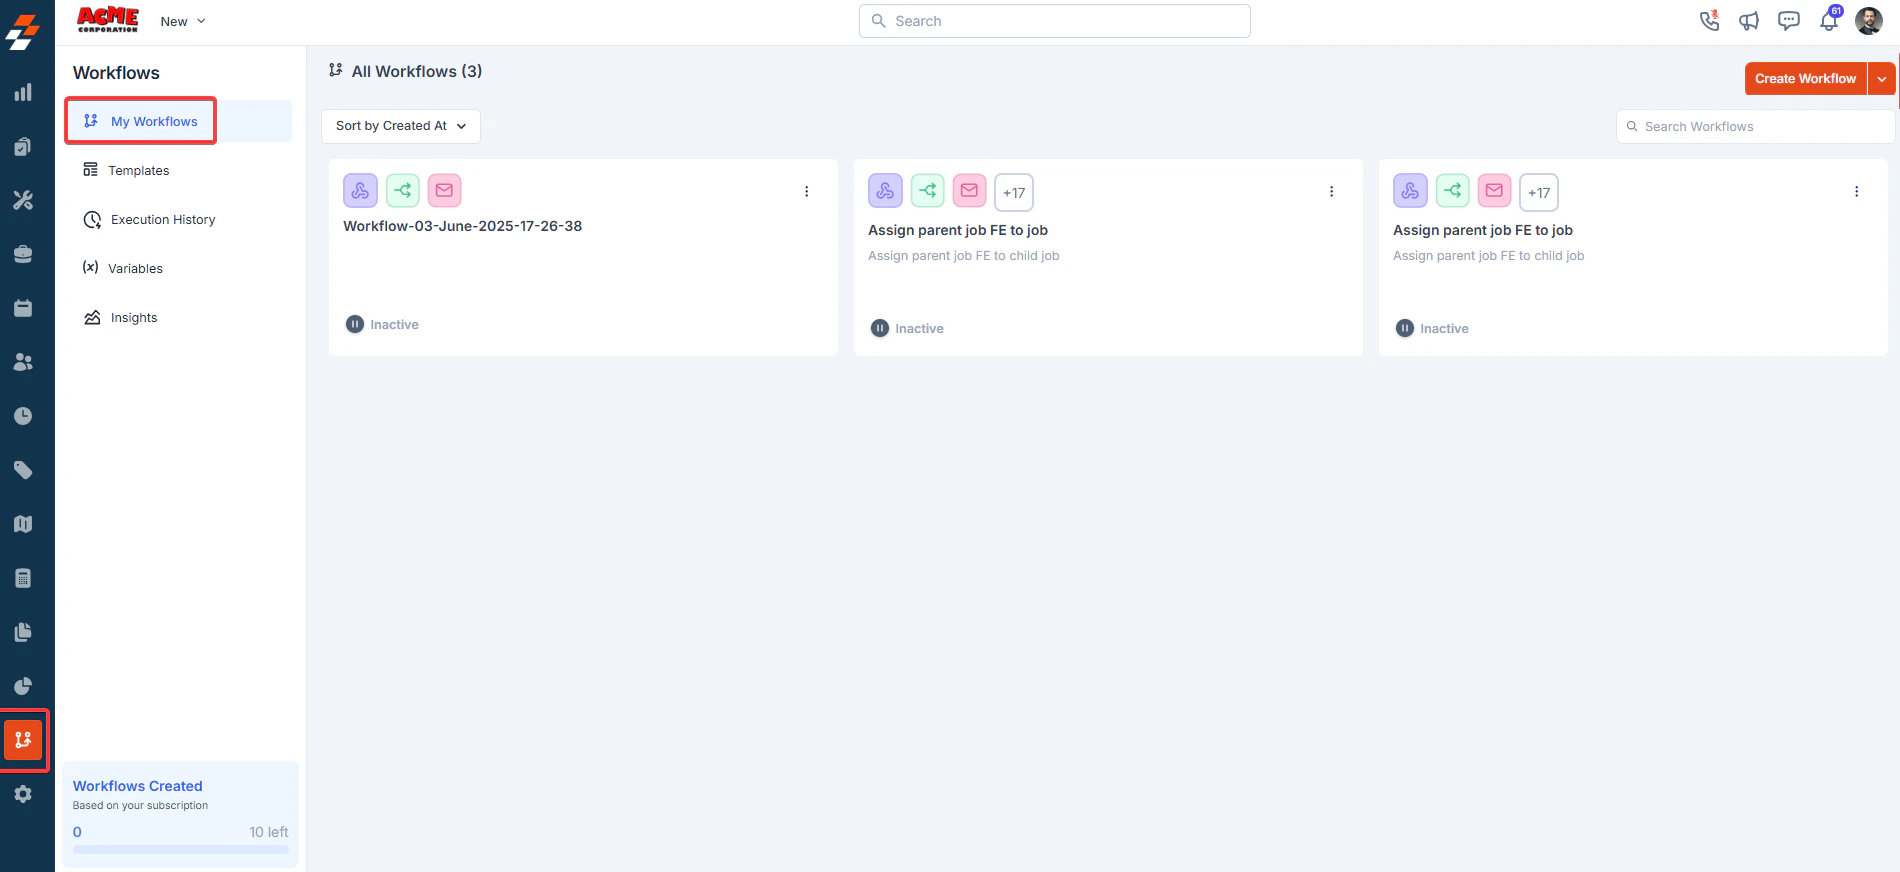Open the people/customers sidebar icon

23,362
